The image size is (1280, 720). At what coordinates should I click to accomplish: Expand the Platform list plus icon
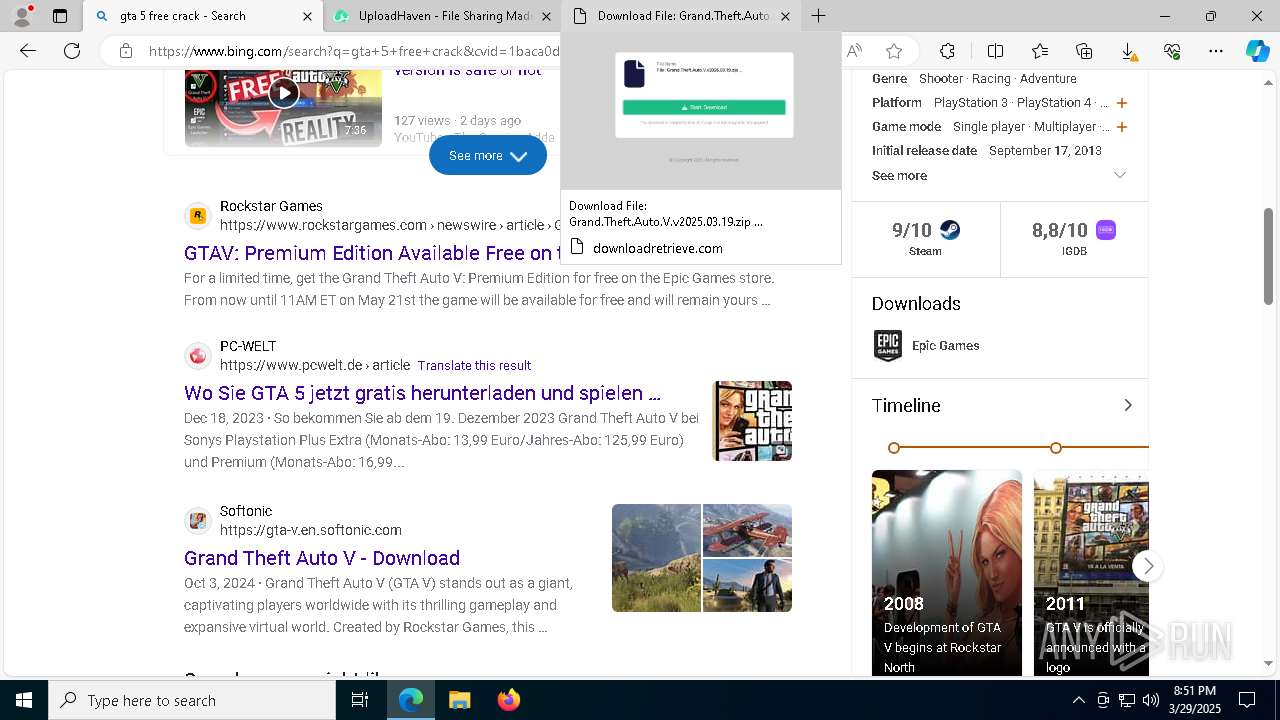tap(1122, 103)
